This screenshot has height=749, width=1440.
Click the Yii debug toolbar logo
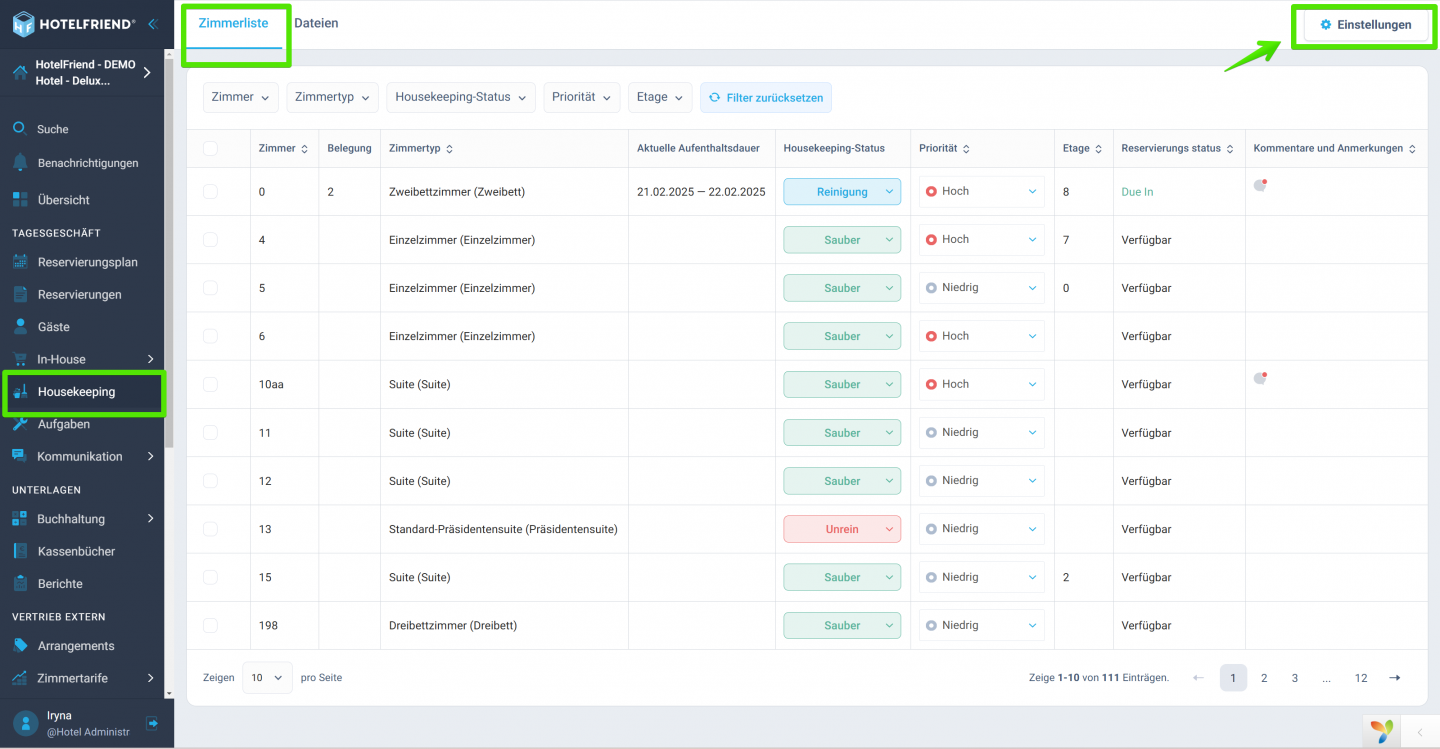[1382, 732]
